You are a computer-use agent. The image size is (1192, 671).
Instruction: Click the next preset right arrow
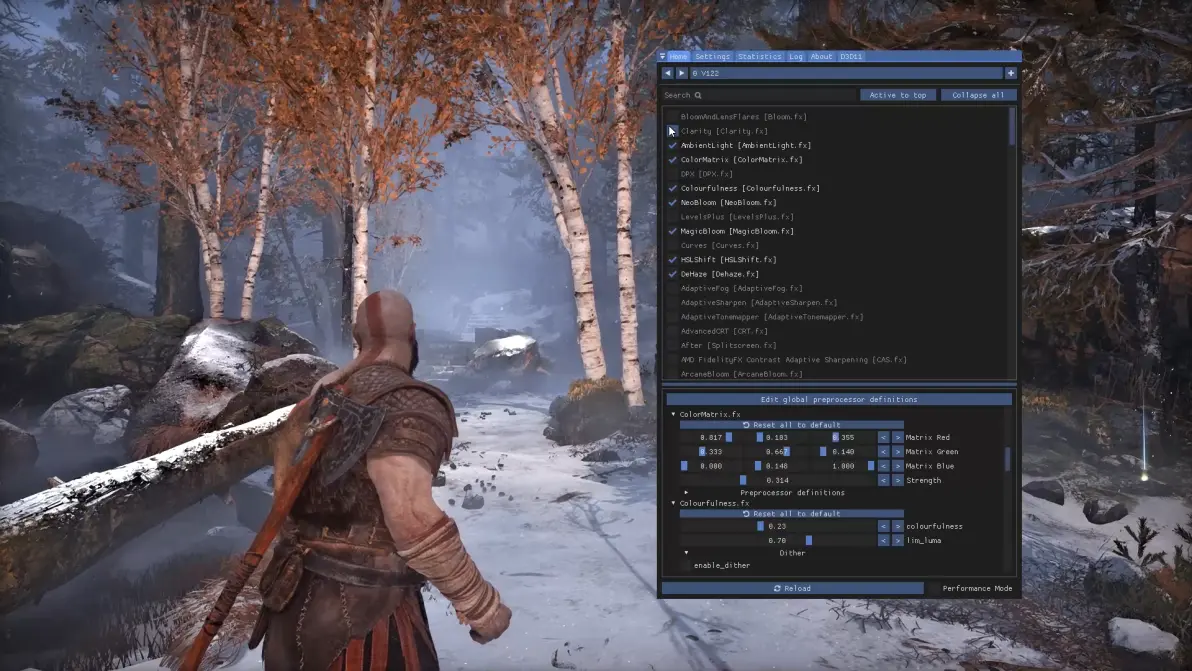point(682,73)
